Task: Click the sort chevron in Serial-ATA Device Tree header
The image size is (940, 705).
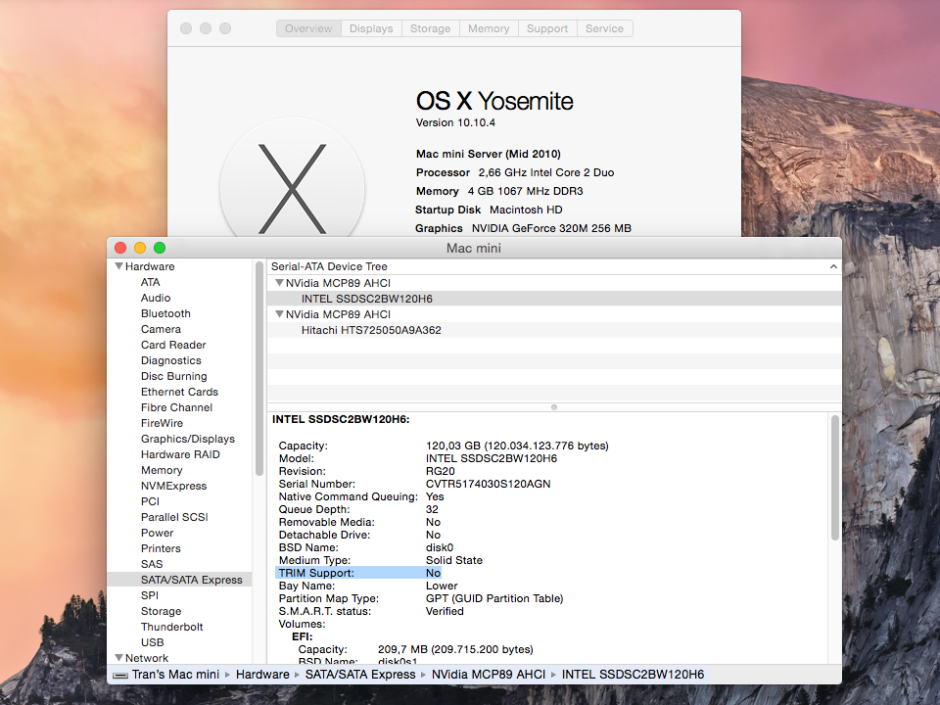Action: pos(833,266)
